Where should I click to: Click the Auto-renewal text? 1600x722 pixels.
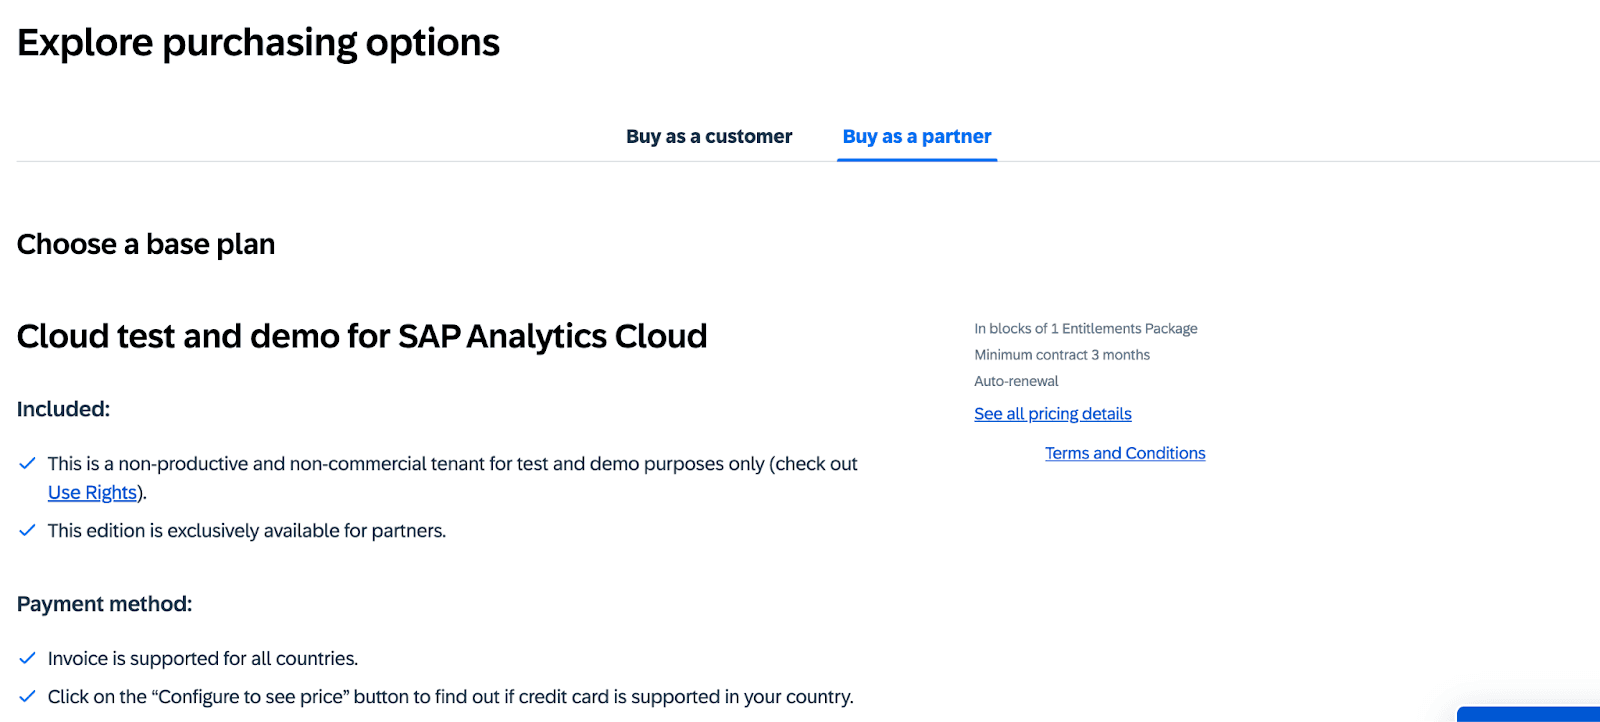click(1016, 381)
